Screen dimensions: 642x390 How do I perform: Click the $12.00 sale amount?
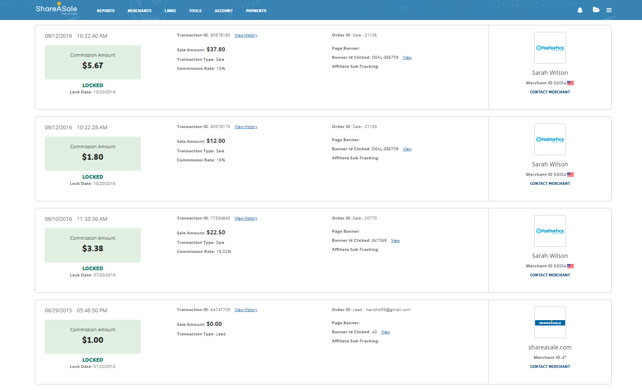click(216, 141)
